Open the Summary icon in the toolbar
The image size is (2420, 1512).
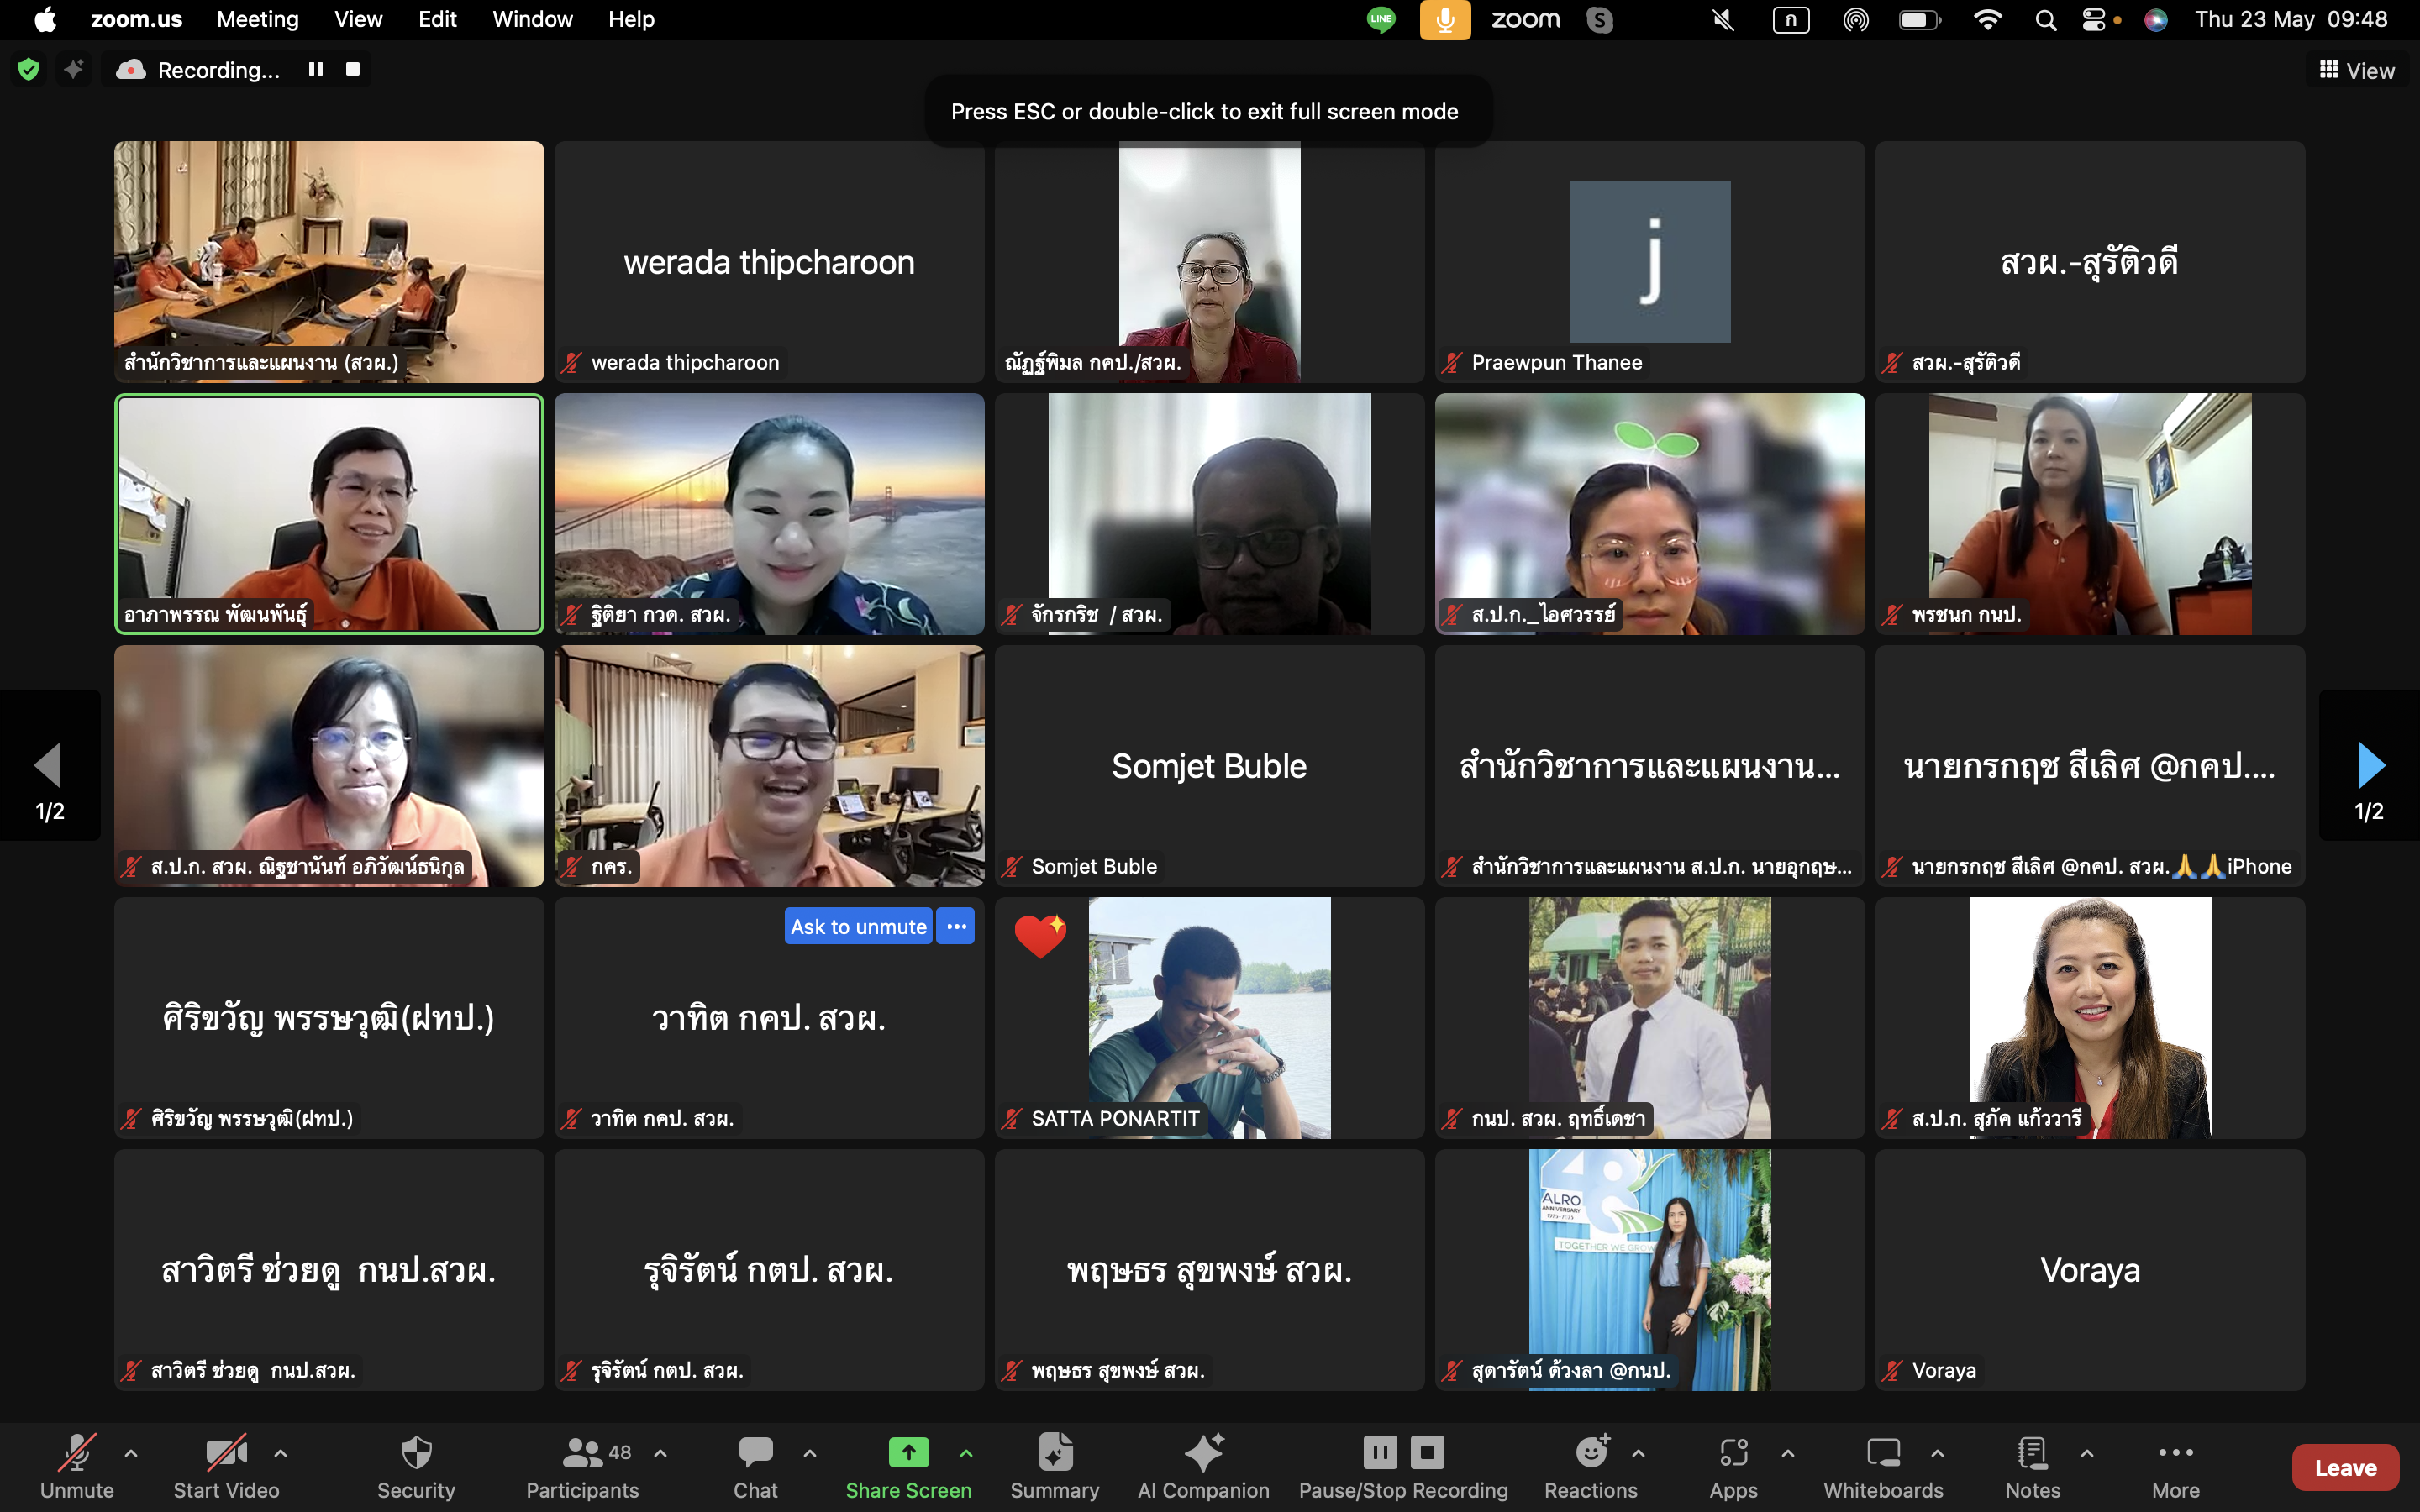(x=1054, y=1453)
